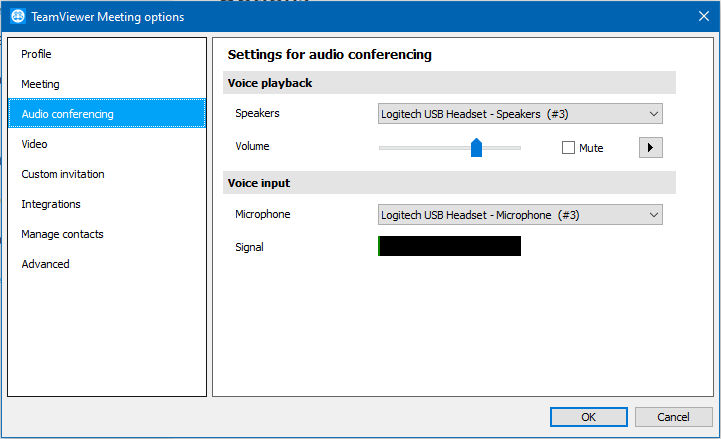The height and width of the screenshot is (439, 721).
Task: Click the volume slider handle
Action: tap(476, 148)
